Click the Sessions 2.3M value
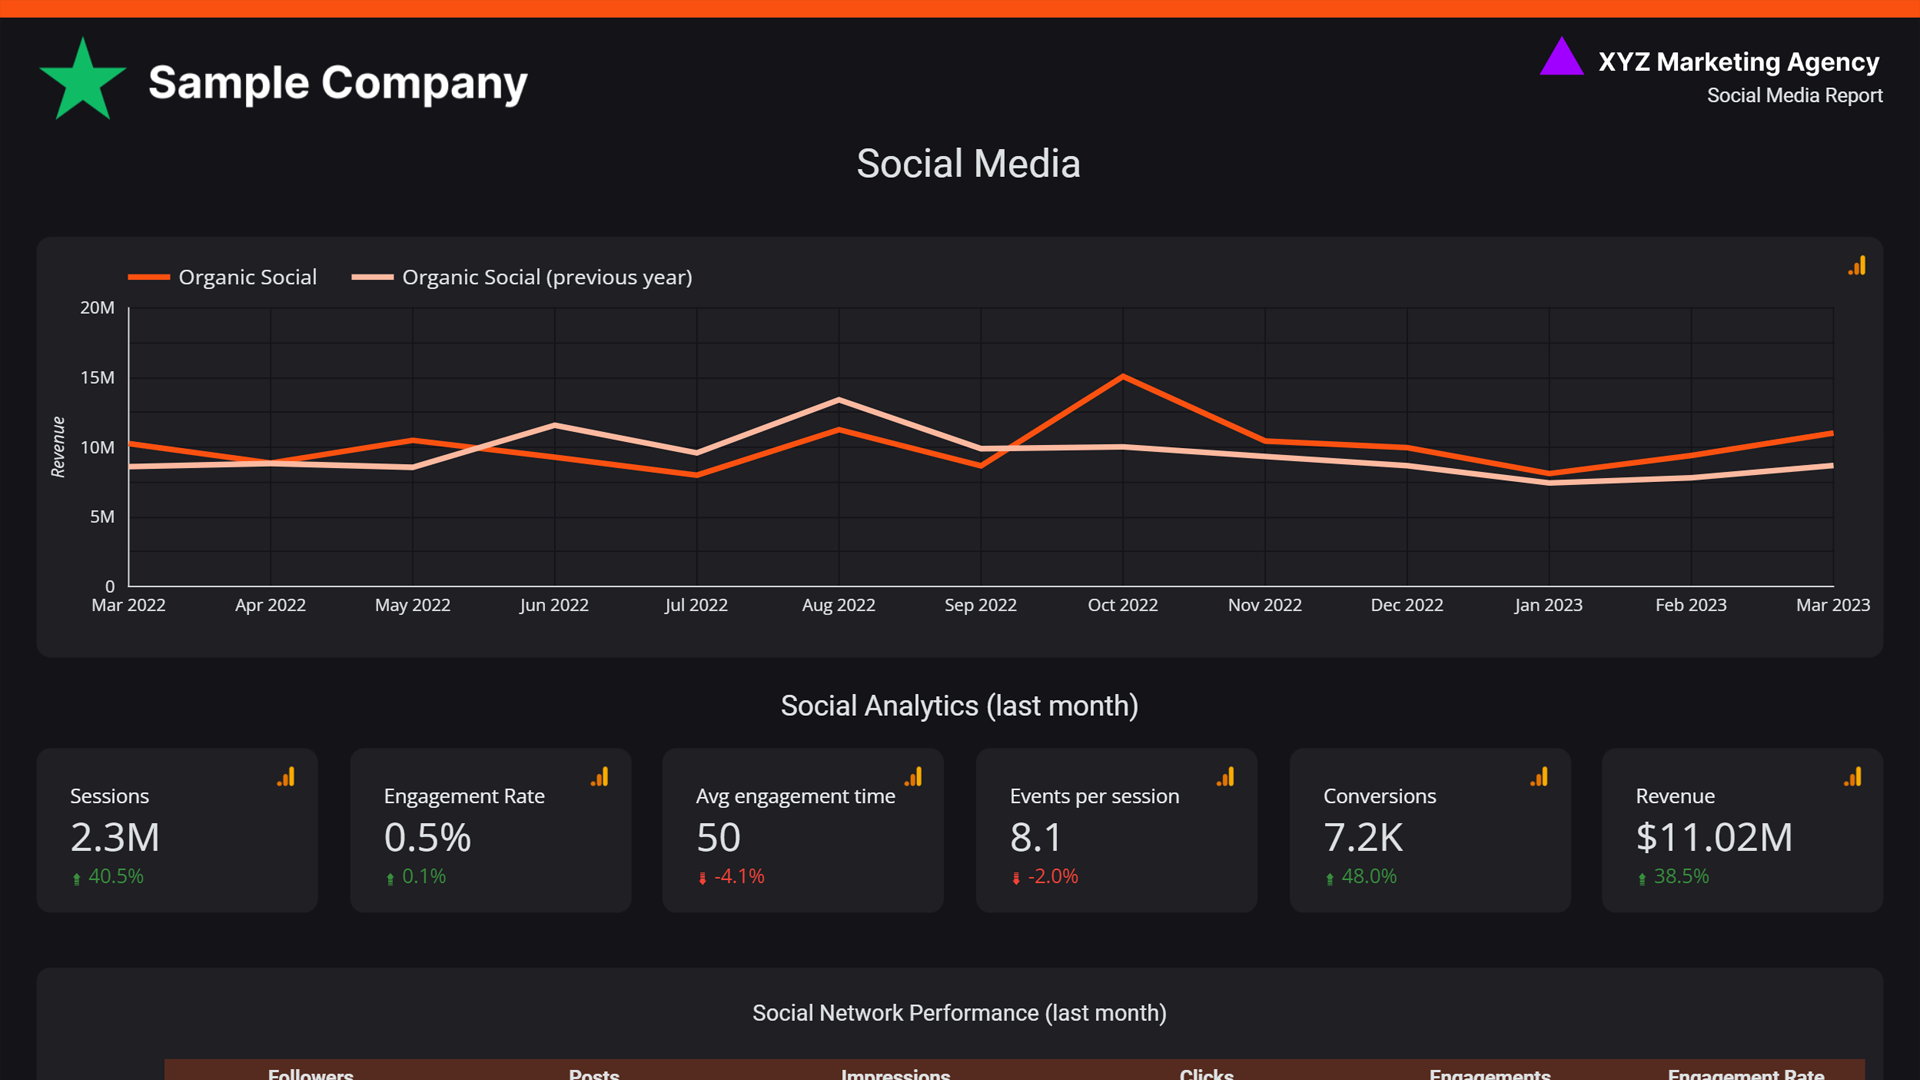Screen dimensions: 1920x1080 click(115, 837)
